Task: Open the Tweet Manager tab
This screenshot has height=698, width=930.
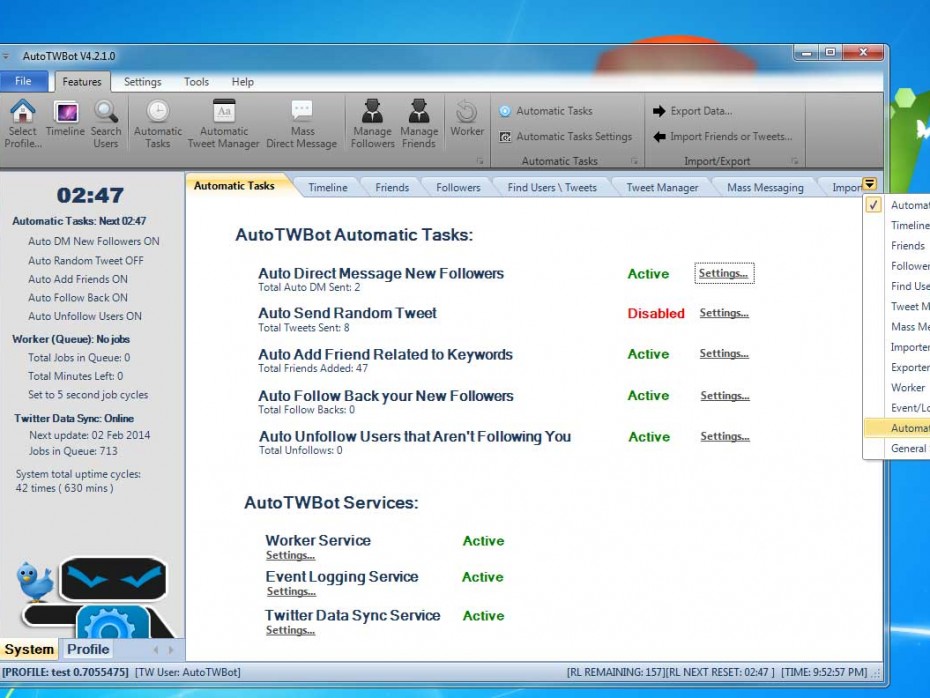Action: click(x=663, y=187)
